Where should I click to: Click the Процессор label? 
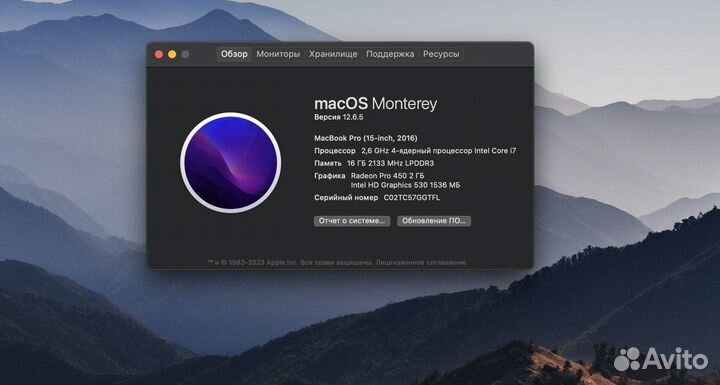pyautogui.click(x=335, y=151)
